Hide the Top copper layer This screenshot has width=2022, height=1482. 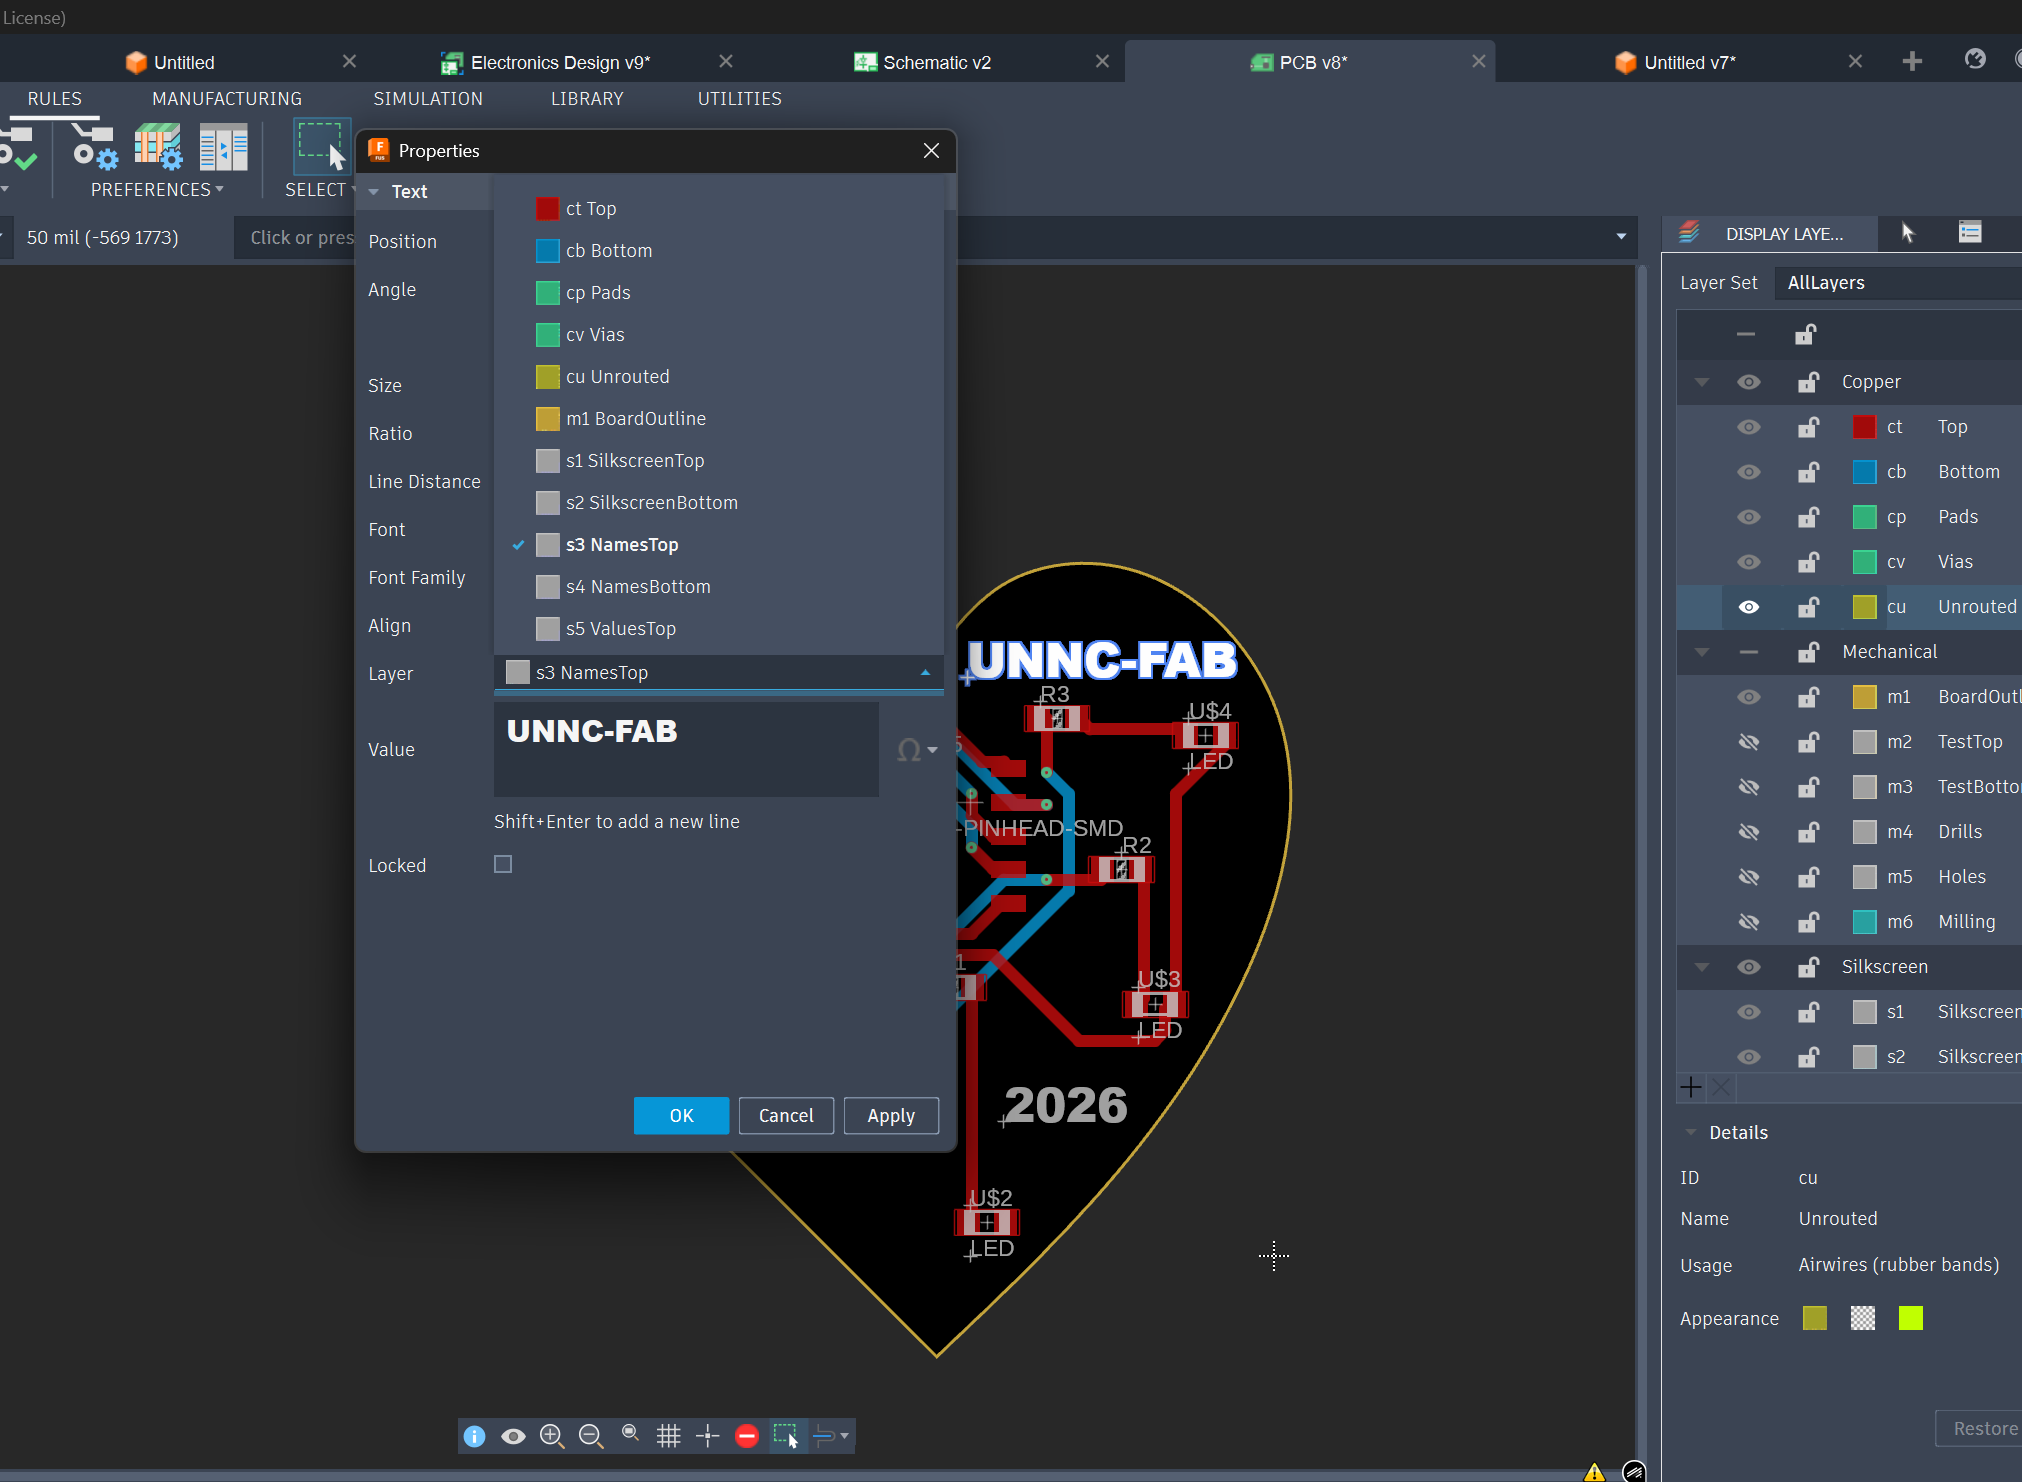click(1748, 427)
